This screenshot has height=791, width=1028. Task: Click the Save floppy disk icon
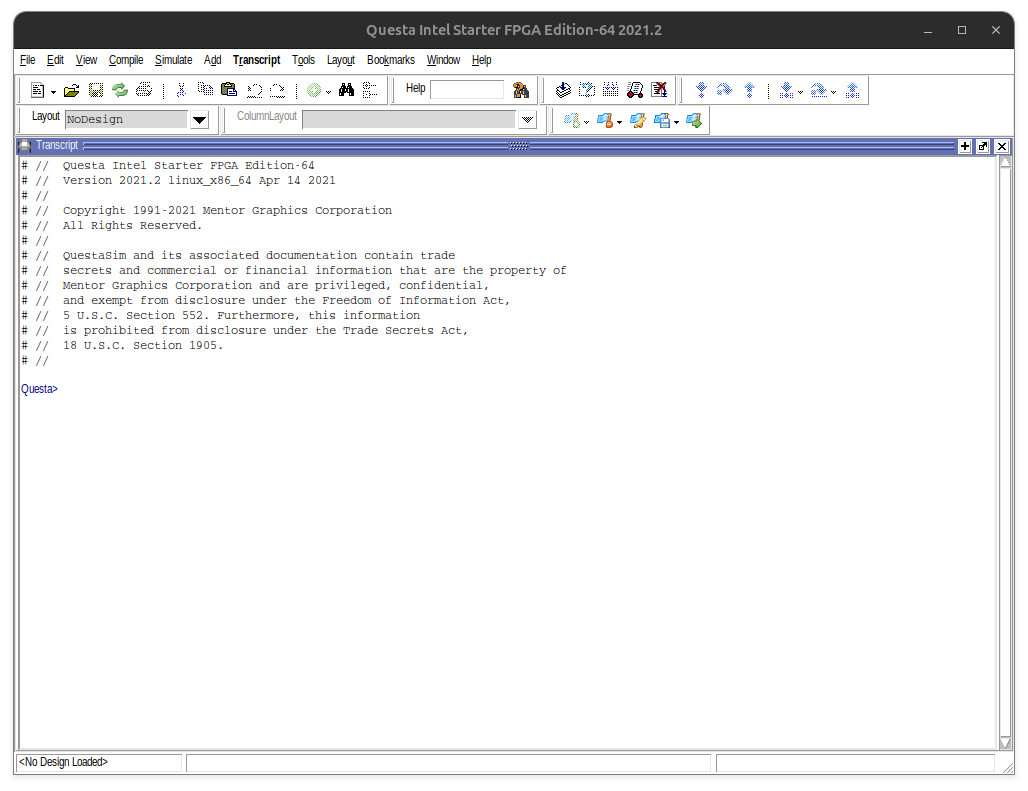point(96,90)
